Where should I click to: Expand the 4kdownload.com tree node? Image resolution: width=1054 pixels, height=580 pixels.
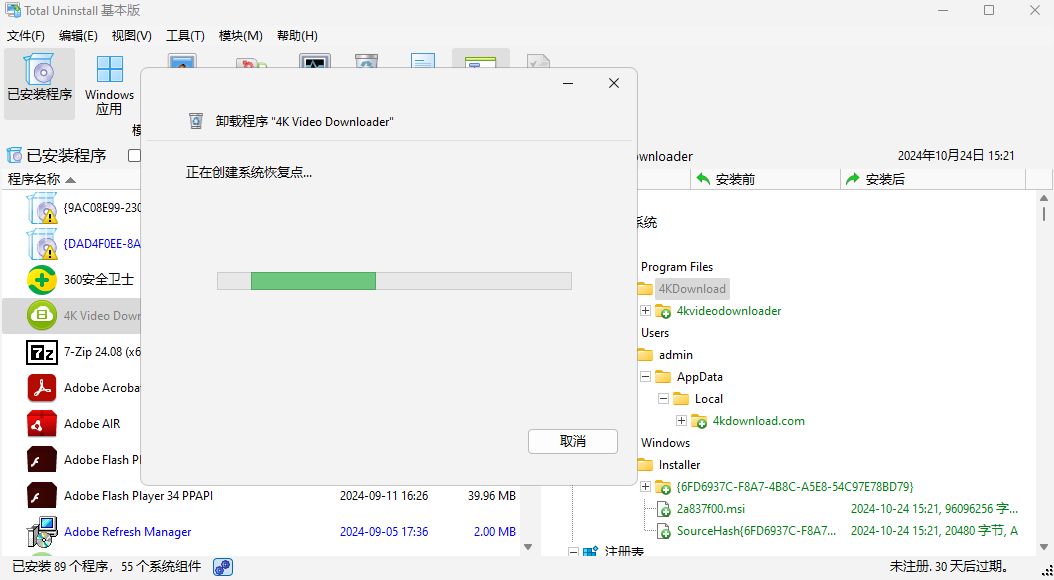pos(681,421)
